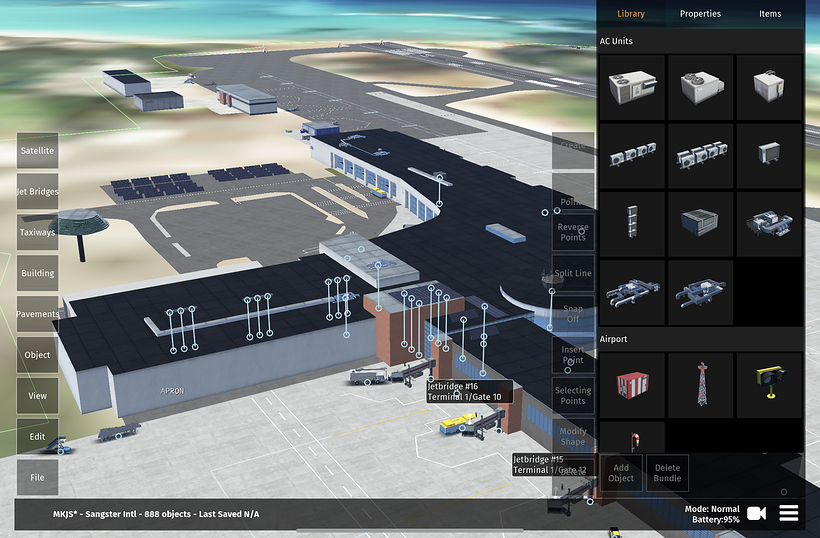Pick the vertical stacked AC units thumbnail
820x538 pixels.
632,224
